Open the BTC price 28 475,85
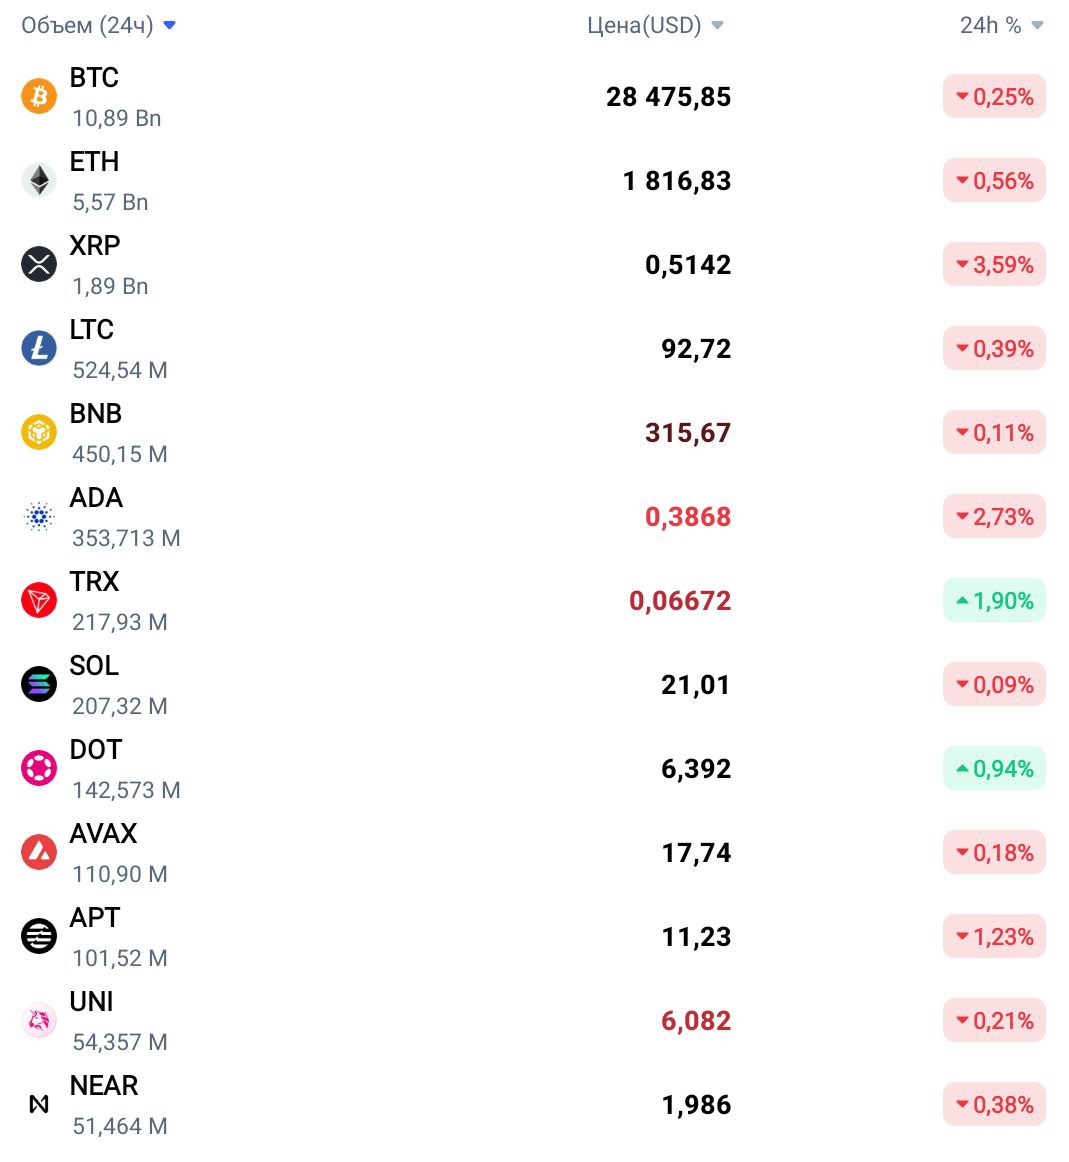Viewport: 1069px width, 1162px height. tap(668, 97)
